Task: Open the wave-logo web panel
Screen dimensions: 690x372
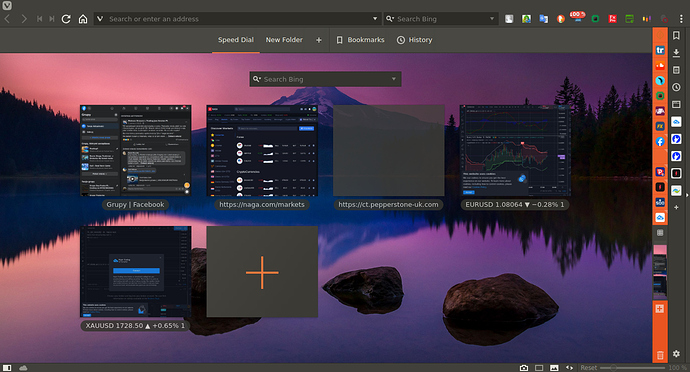Action: tap(676, 190)
